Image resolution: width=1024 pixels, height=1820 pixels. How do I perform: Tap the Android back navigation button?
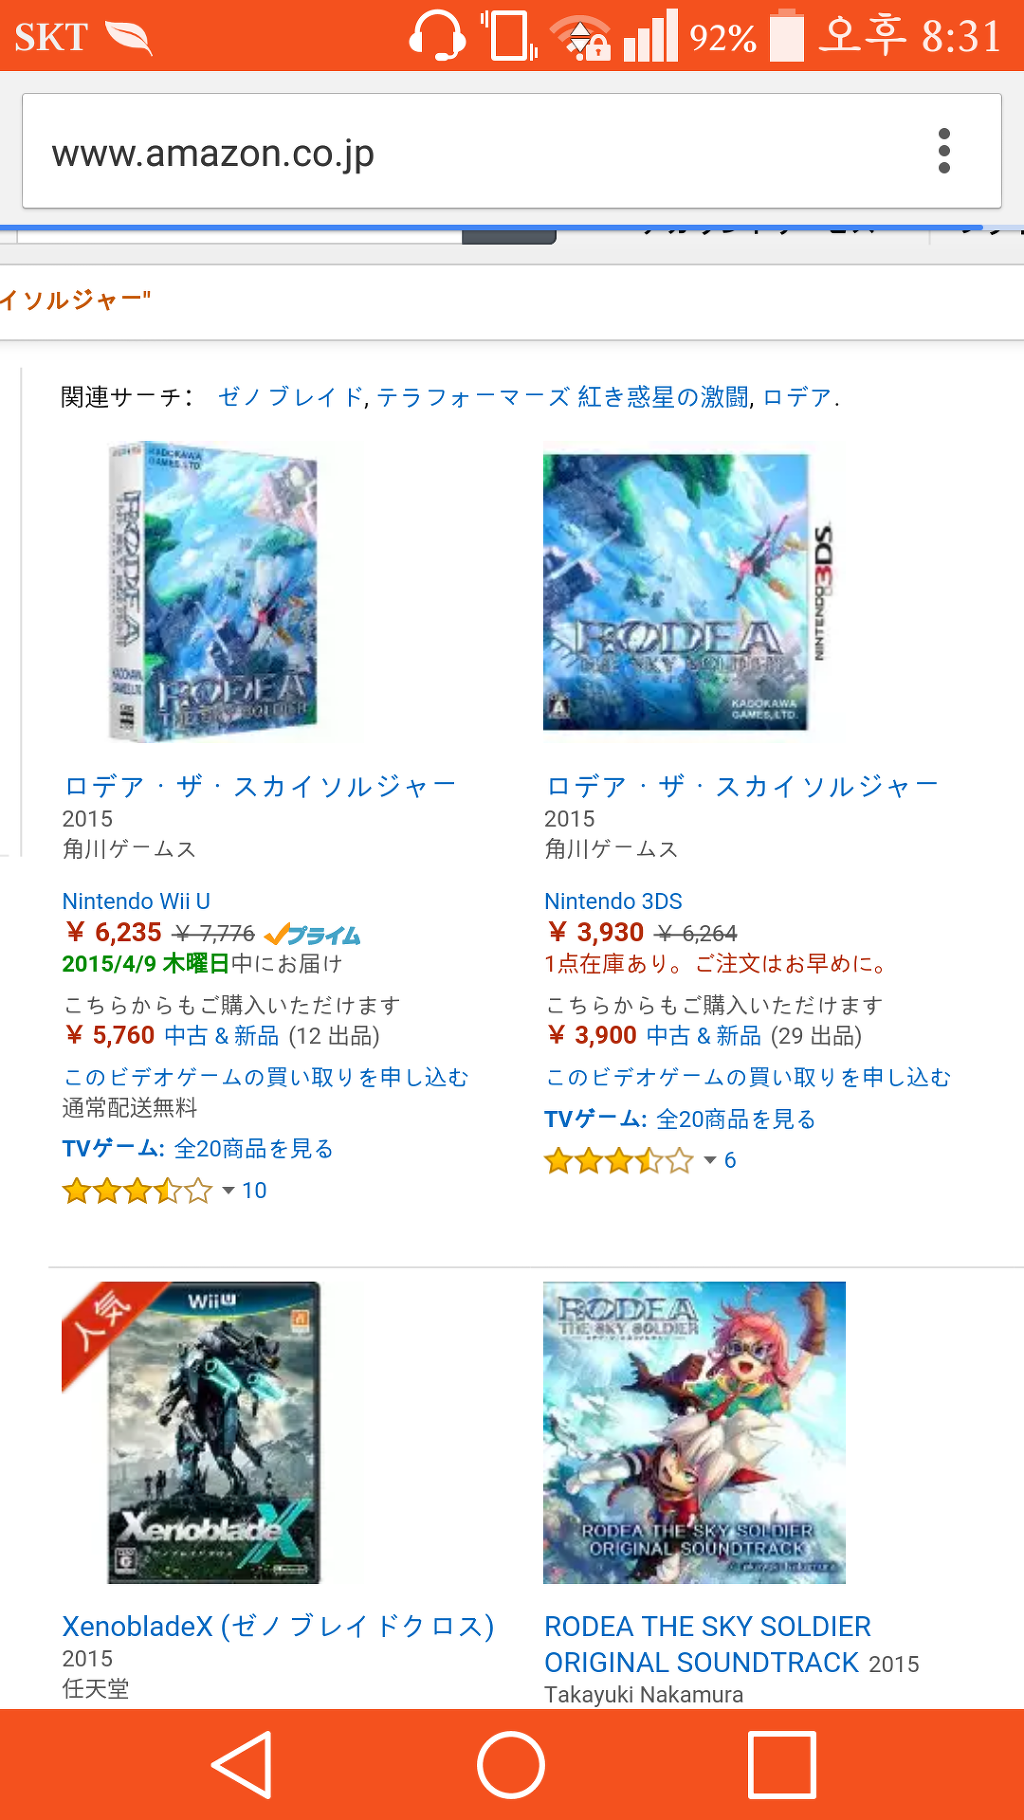(x=243, y=1764)
